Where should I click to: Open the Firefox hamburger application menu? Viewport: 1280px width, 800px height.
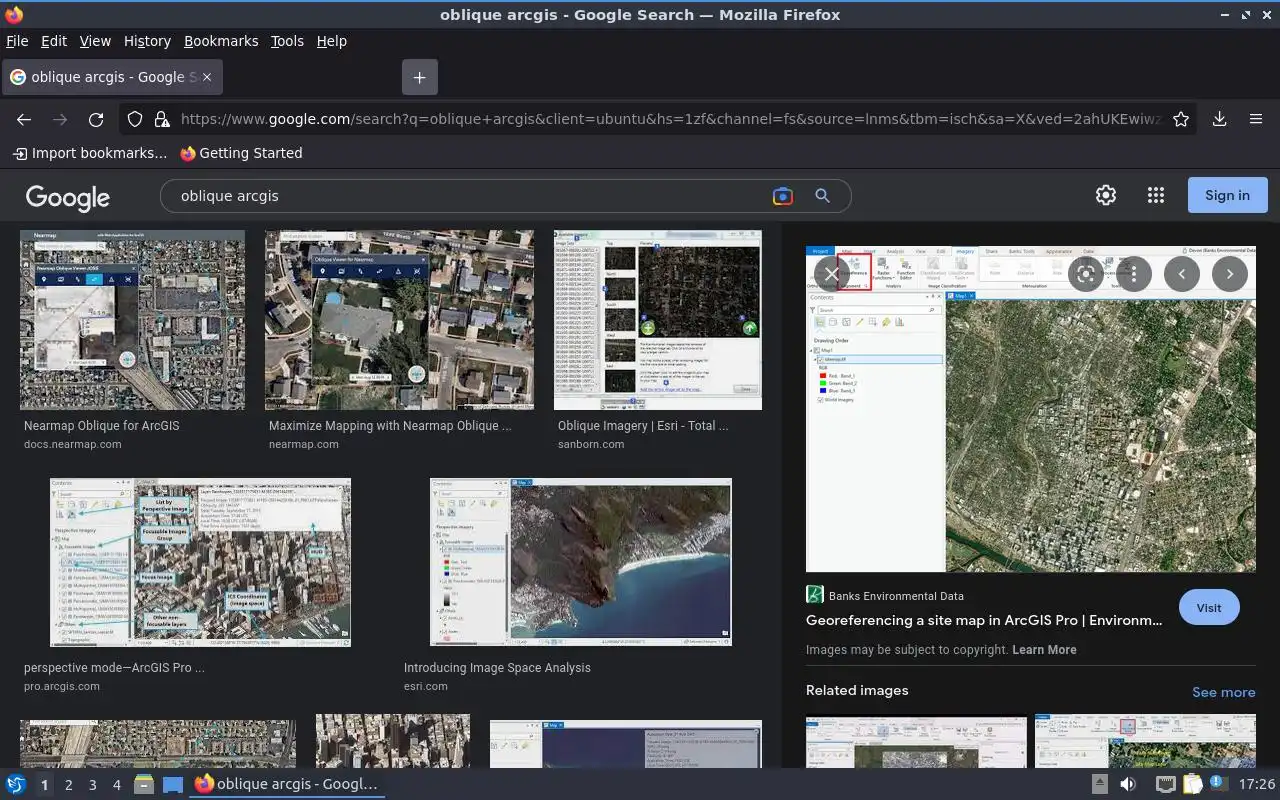(1256, 119)
